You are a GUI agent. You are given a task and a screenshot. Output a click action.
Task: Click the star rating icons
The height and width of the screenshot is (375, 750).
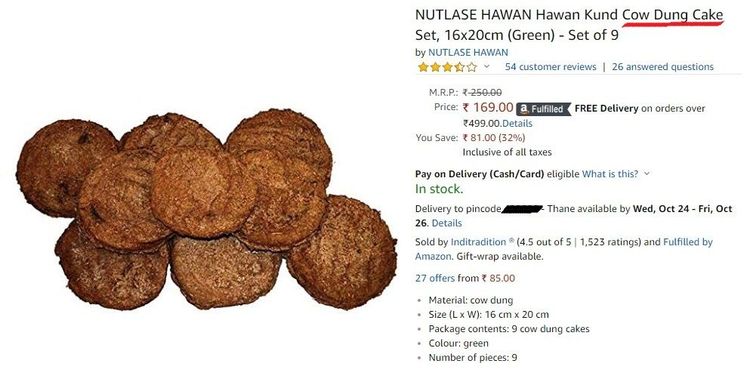[x=447, y=67]
